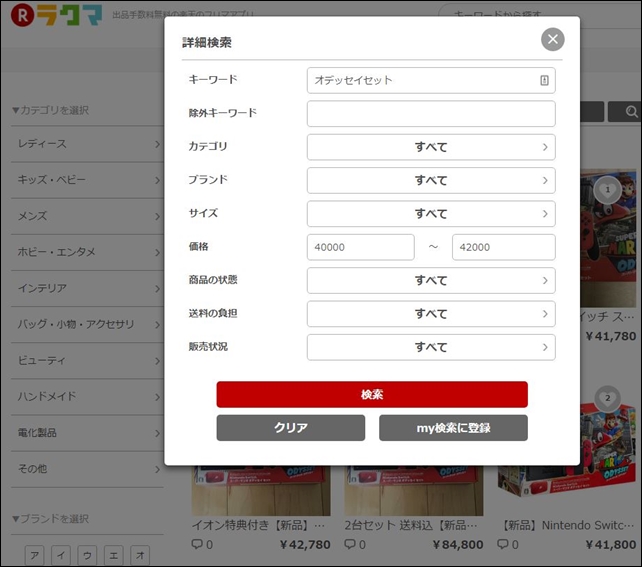The image size is (642, 567).
Task: Open the 送料の負担 selector
Action: pos(431,314)
